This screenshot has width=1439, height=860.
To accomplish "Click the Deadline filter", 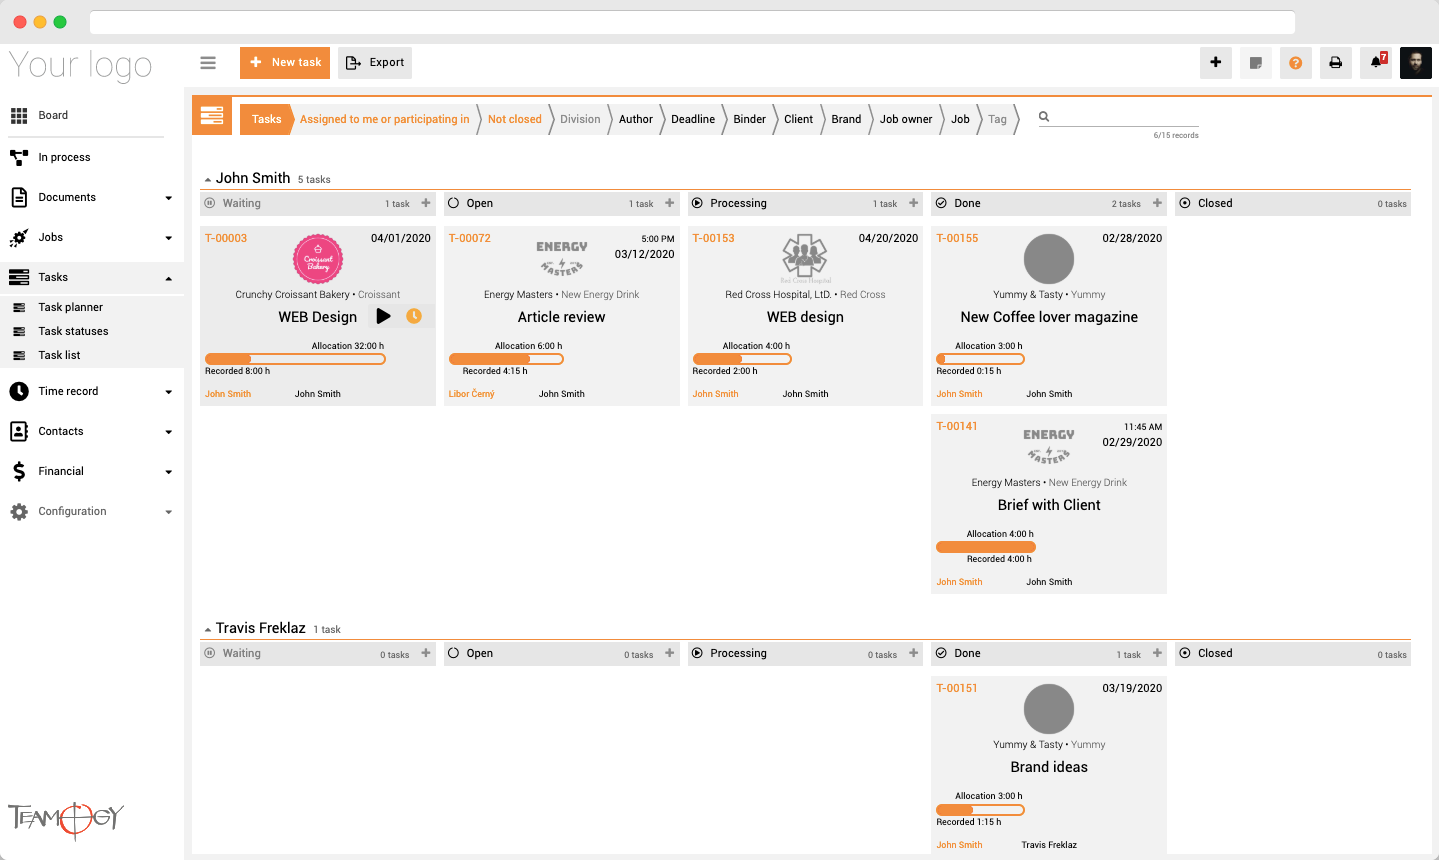I will pos(693,119).
